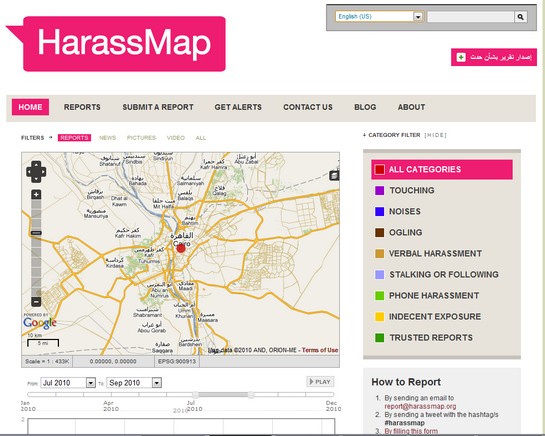Open the map layer switcher icon

(334, 176)
